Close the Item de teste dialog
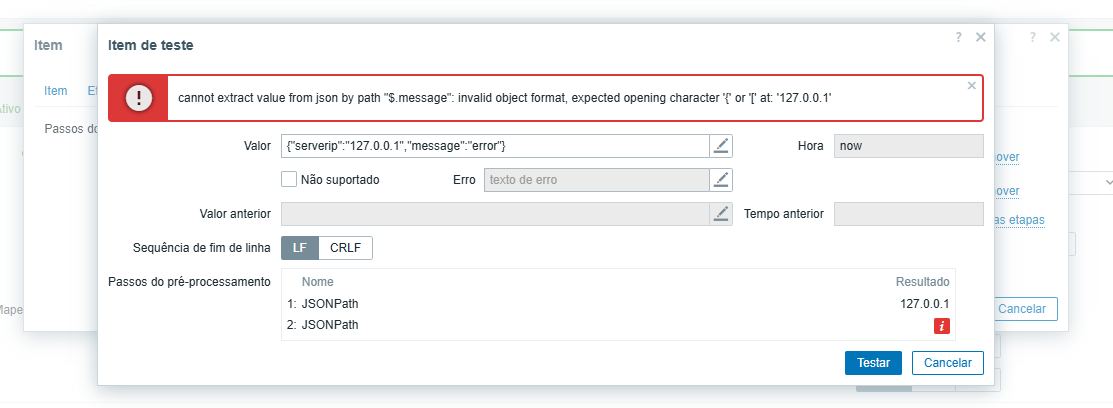Screen dimensions: 1113x408 (981, 37)
